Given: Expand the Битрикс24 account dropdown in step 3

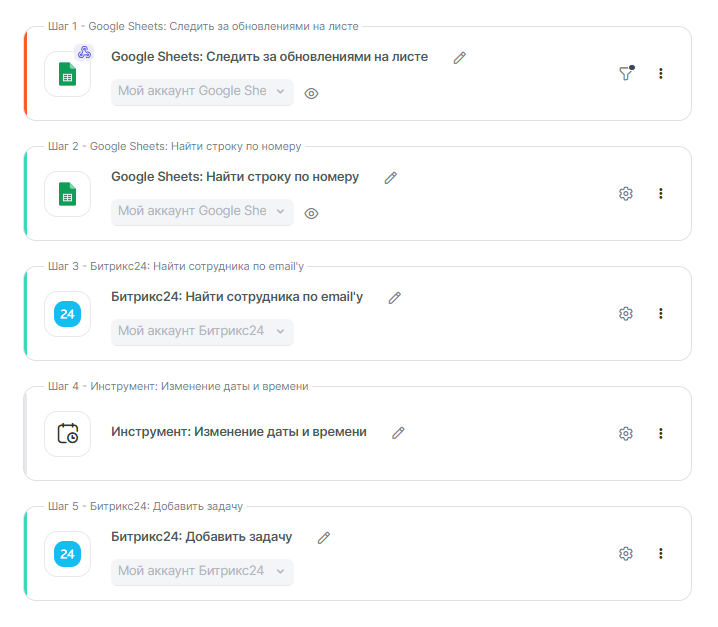Looking at the screenshot, I should click(x=202, y=331).
